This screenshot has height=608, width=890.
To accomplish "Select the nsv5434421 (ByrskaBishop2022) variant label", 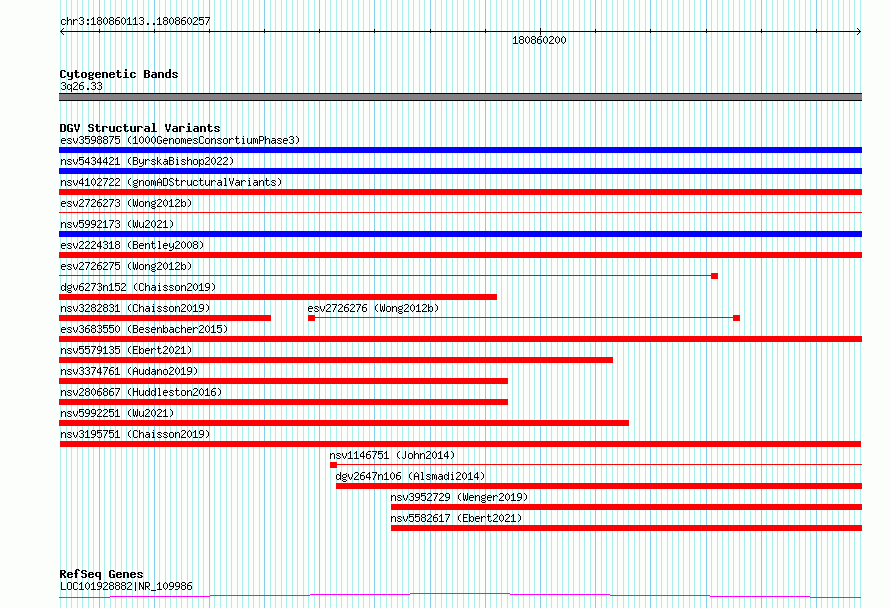I will 147,161.
